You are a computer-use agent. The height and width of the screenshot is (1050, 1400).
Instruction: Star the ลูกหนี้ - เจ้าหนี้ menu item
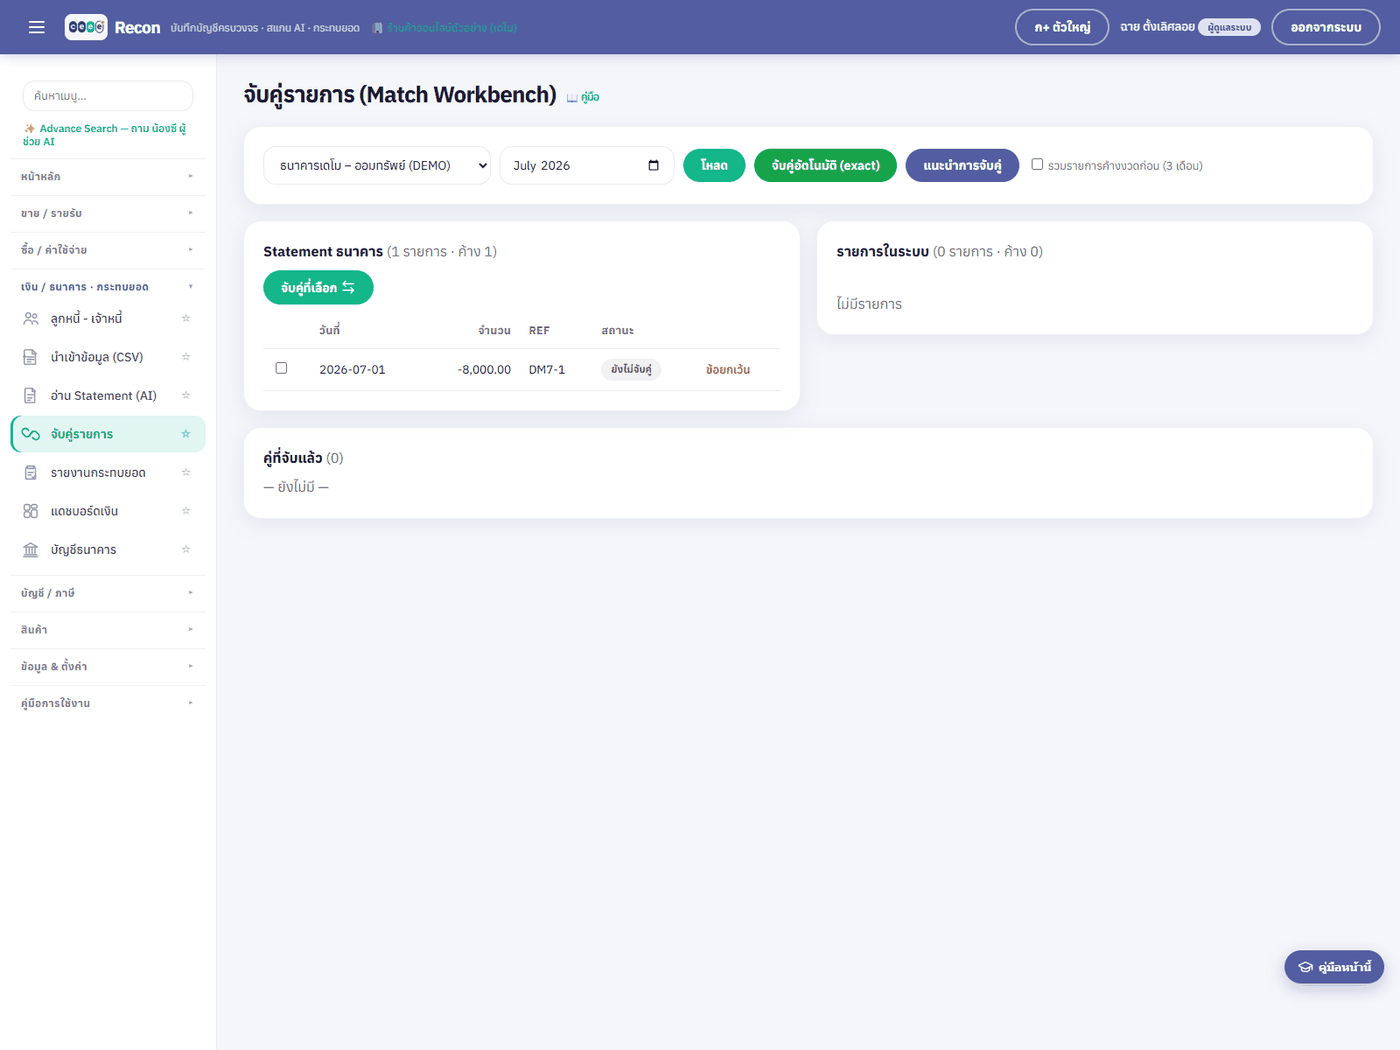186,318
